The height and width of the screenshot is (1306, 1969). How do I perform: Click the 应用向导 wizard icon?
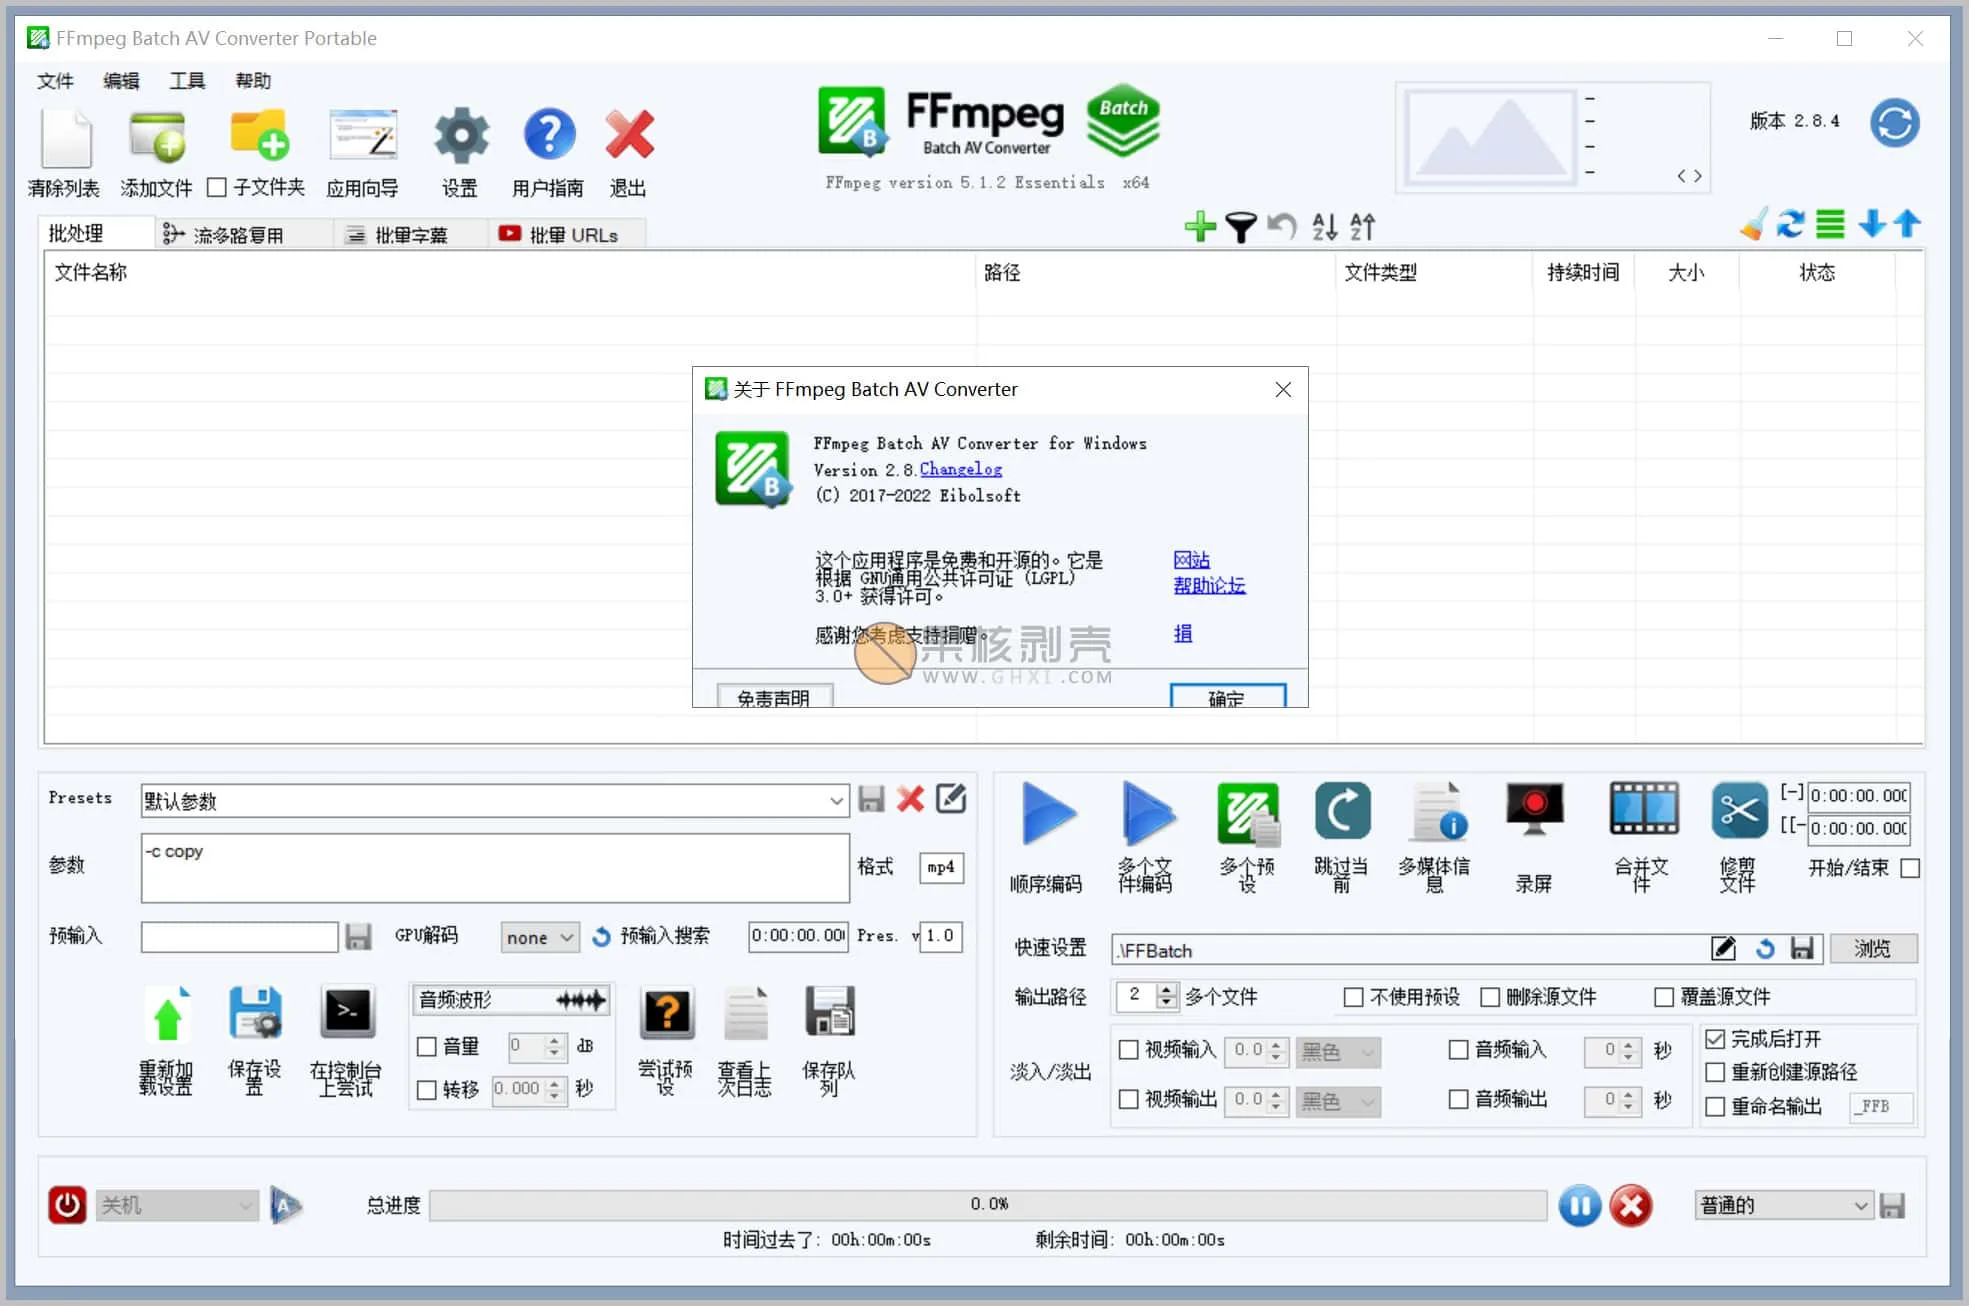point(363,135)
